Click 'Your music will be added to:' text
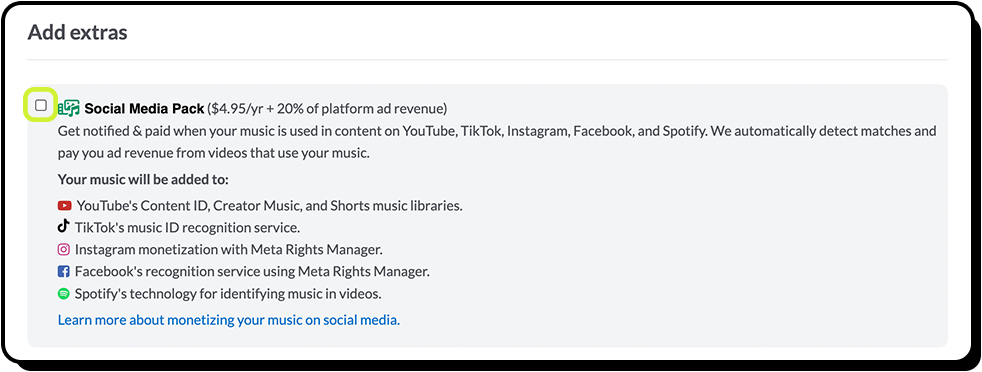Screen dimensions: 982x372 click(x=143, y=180)
